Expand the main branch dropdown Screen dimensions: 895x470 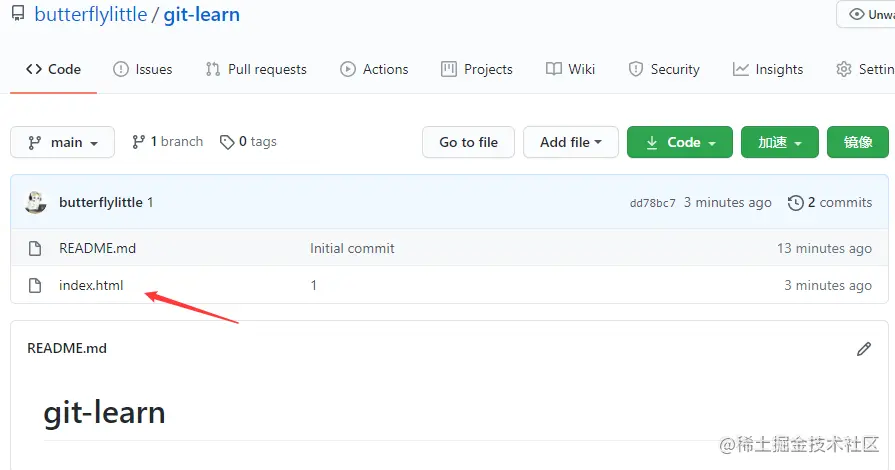[62, 142]
